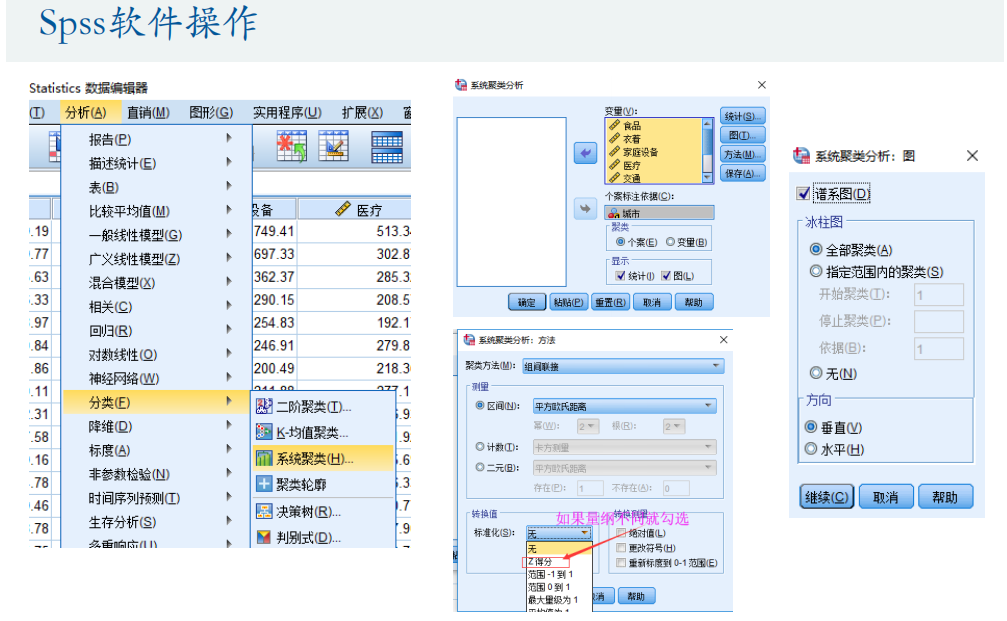
Task: Select 分类(F) in the Analyze menu
Action: pyautogui.click(x=157, y=403)
